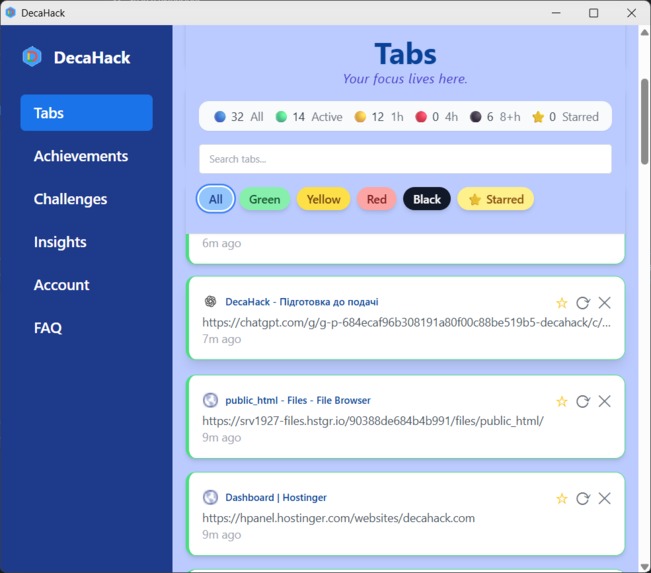Click the scrollbar down arrow

[644, 566]
